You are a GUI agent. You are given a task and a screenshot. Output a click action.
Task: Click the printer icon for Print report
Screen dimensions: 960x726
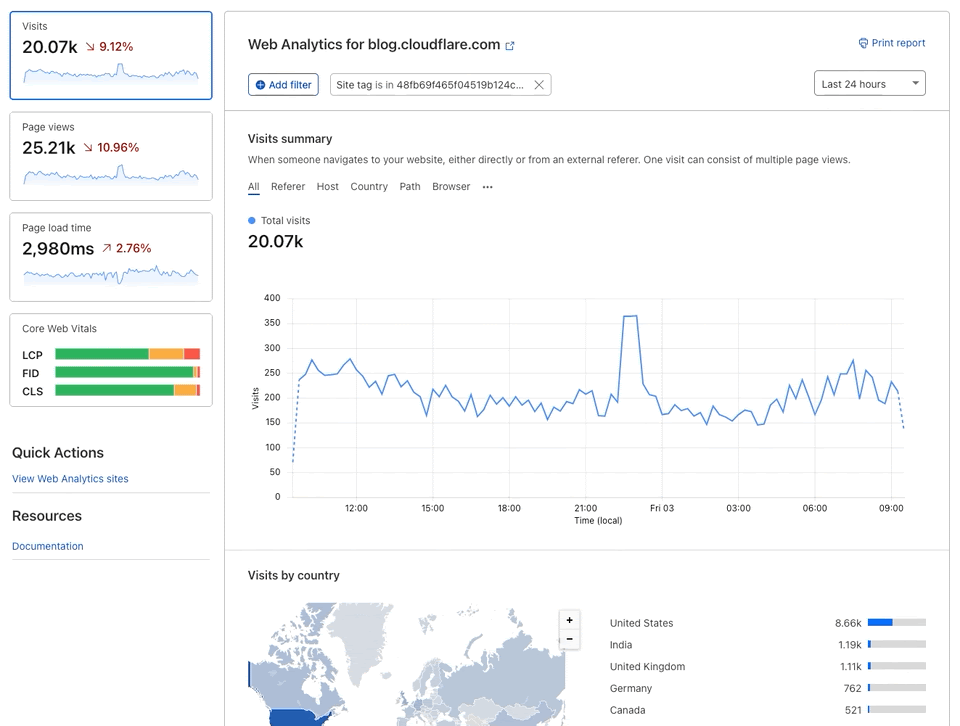863,43
